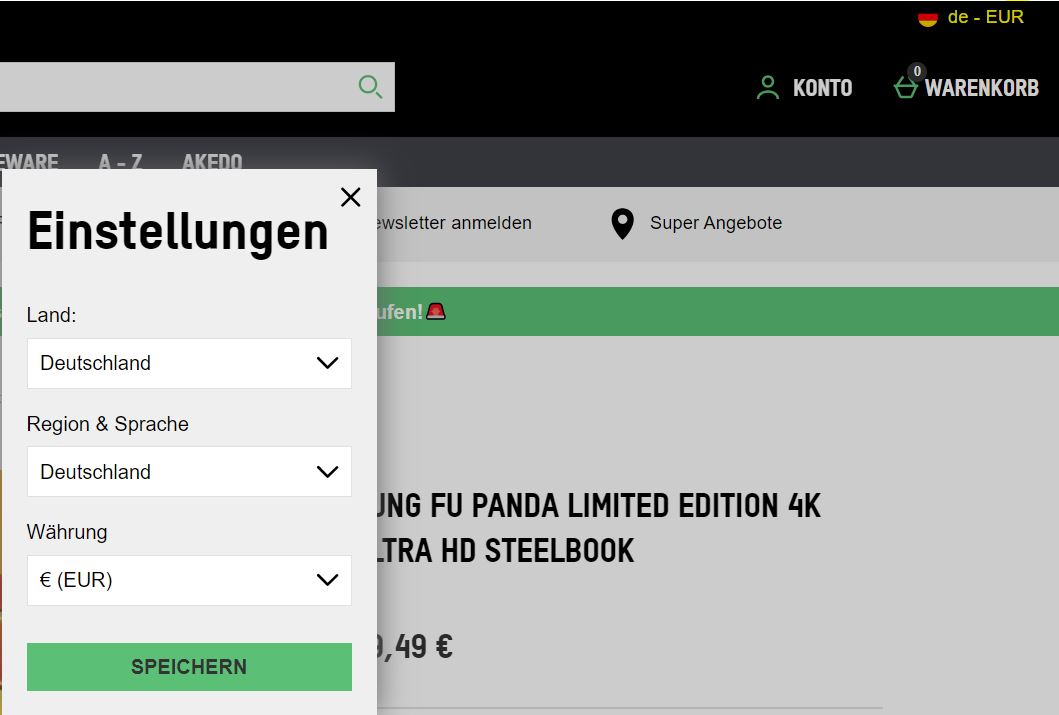Click the location pin icon
Image resolution: width=1059 pixels, height=715 pixels.
[622, 224]
